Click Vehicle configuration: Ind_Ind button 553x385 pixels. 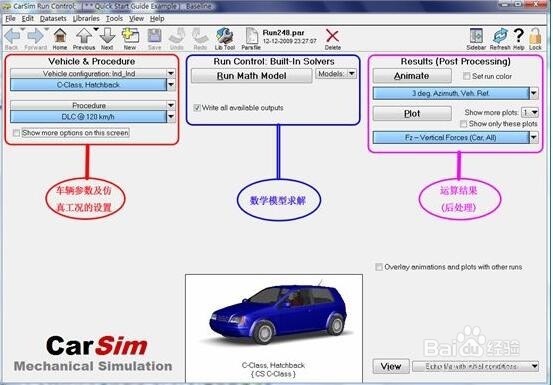point(89,73)
